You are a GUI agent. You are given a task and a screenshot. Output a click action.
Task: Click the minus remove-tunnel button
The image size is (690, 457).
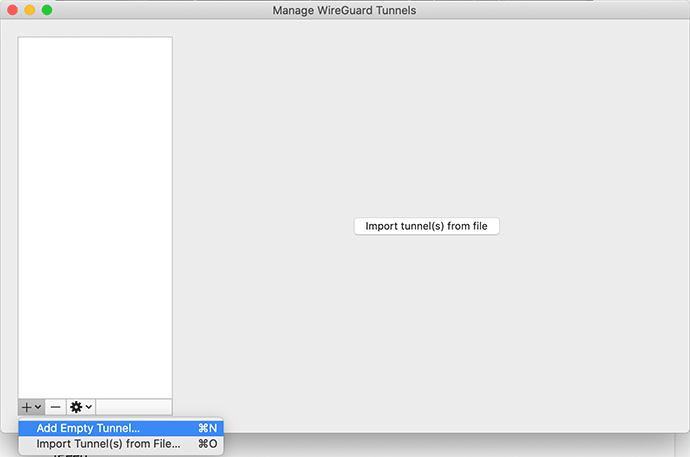(x=55, y=407)
